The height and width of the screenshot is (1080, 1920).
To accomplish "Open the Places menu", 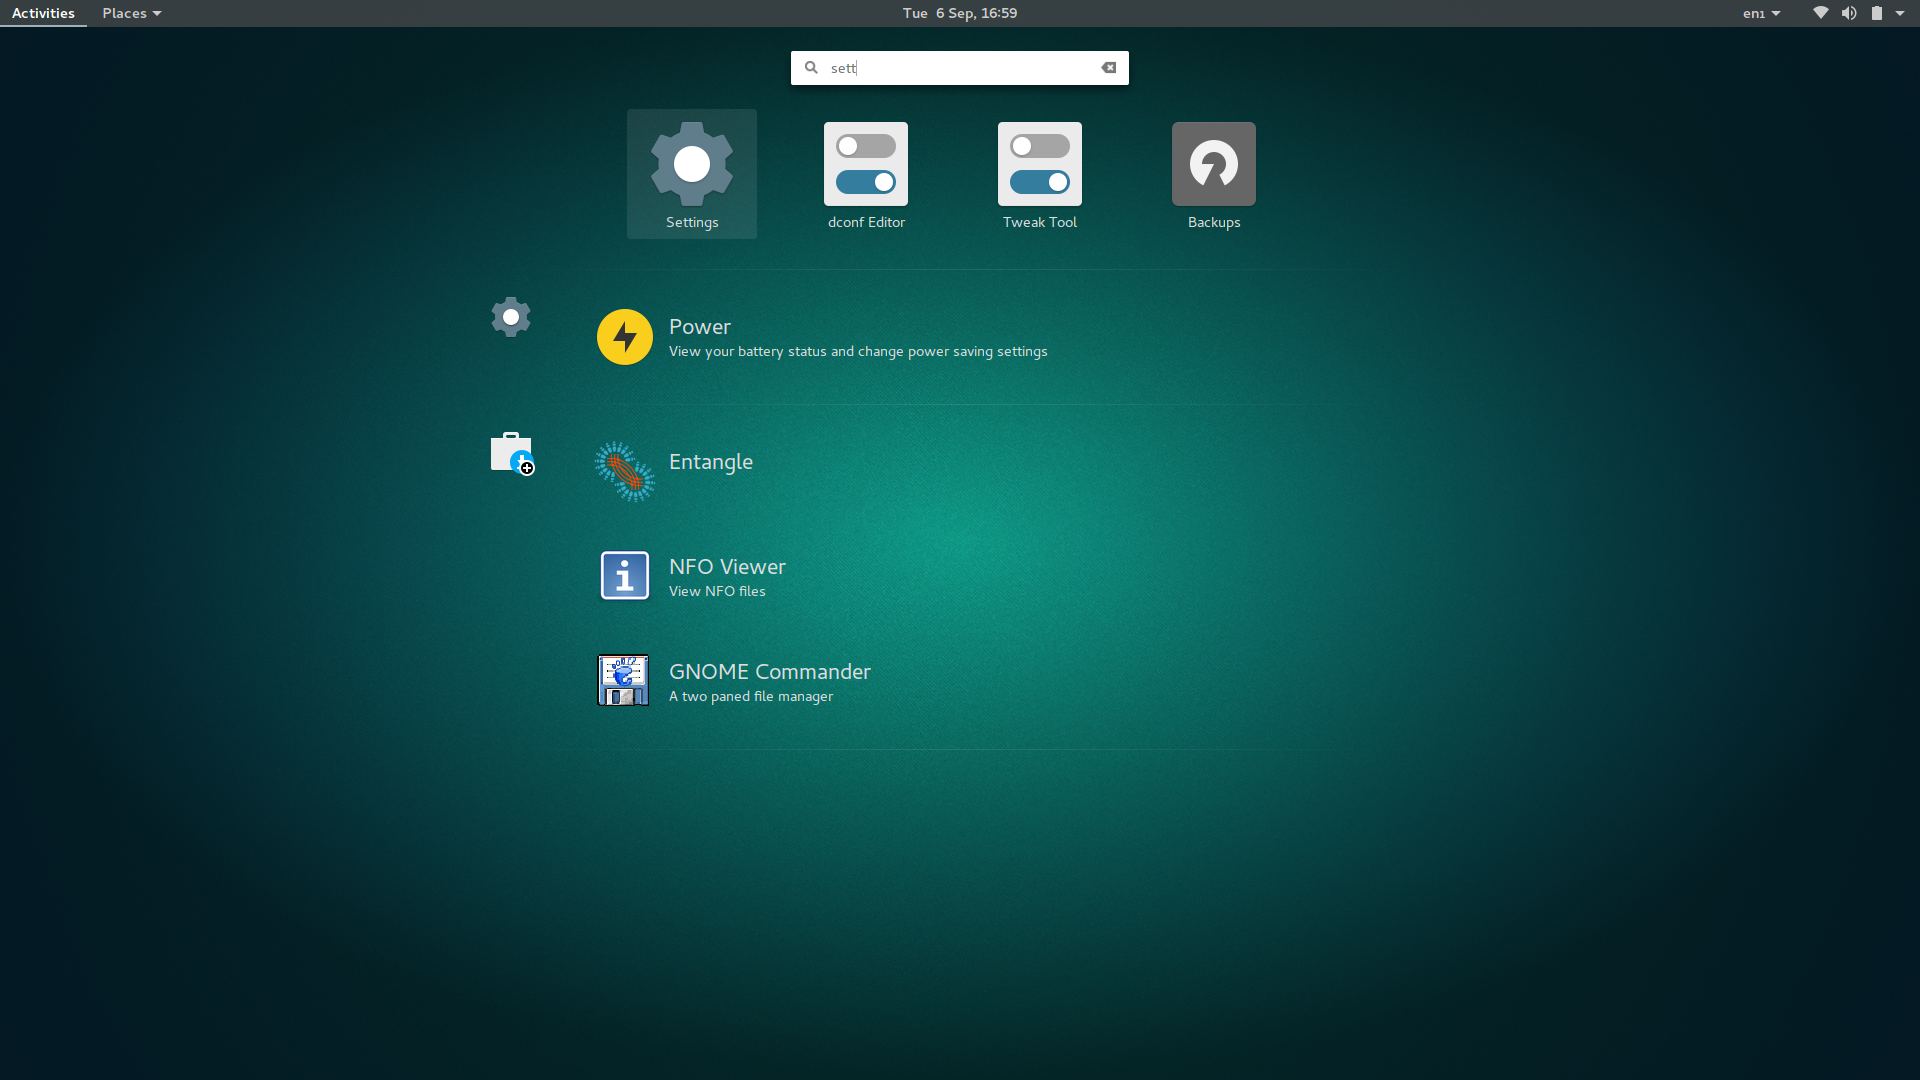I will tap(132, 13).
